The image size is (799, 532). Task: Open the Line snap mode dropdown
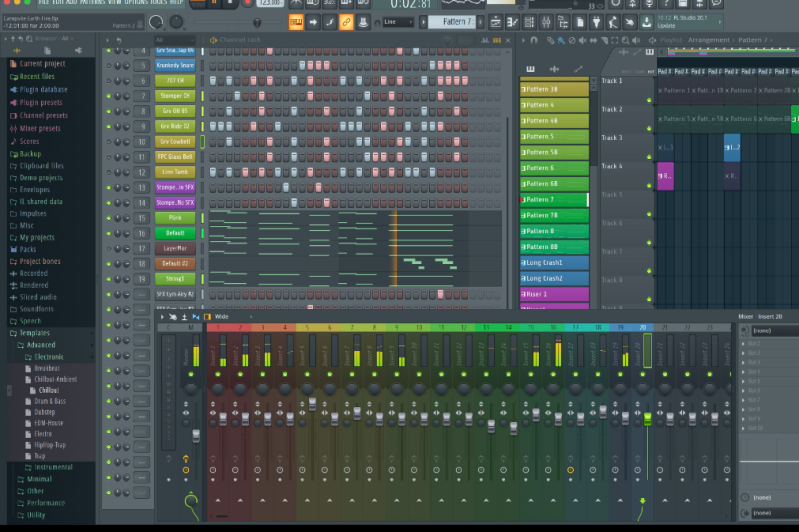(398, 21)
